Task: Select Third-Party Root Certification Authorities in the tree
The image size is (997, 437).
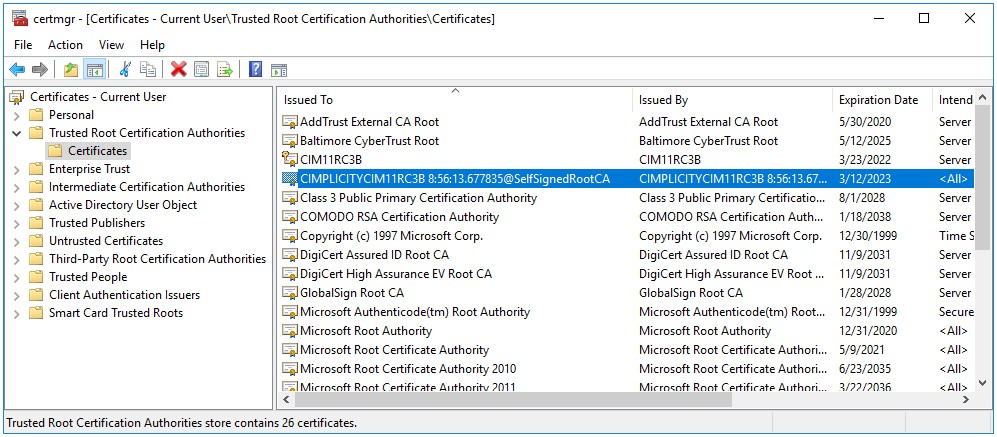Action: click(158, 259)
